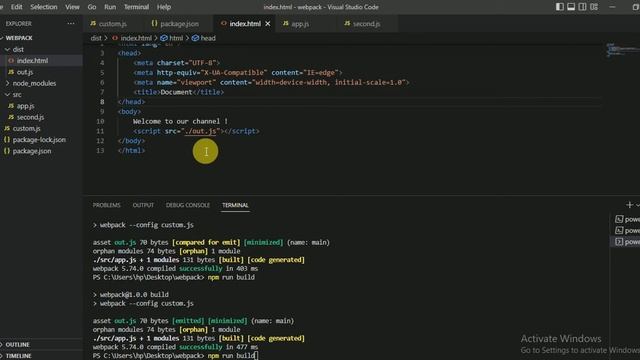Switch to OUTPUT panel tab
Screen dimensions: 640x360
tap(143, 205)
